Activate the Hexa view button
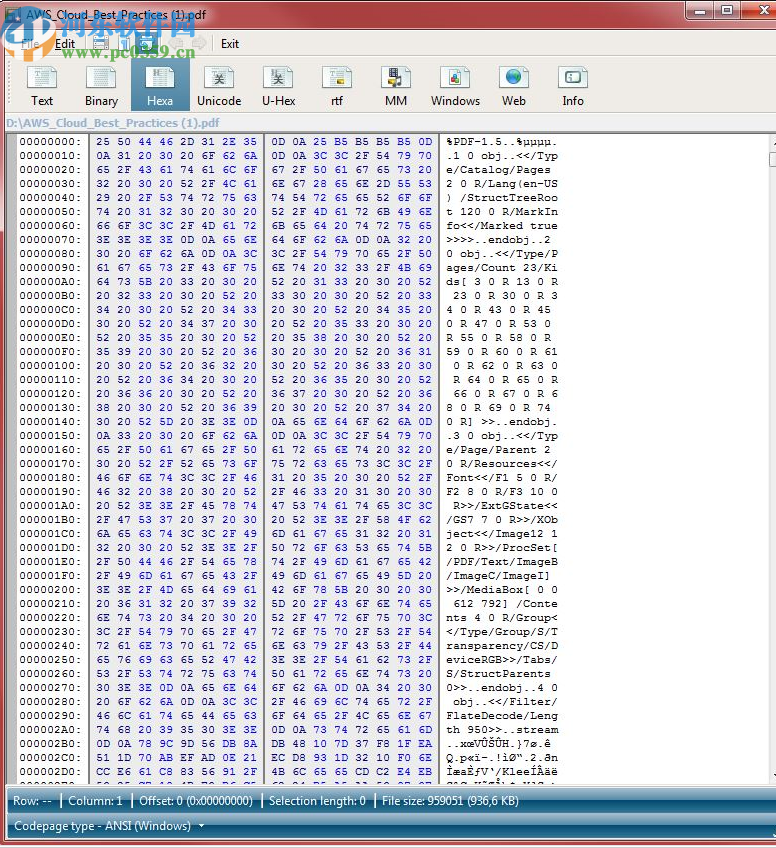 point(160,86)
